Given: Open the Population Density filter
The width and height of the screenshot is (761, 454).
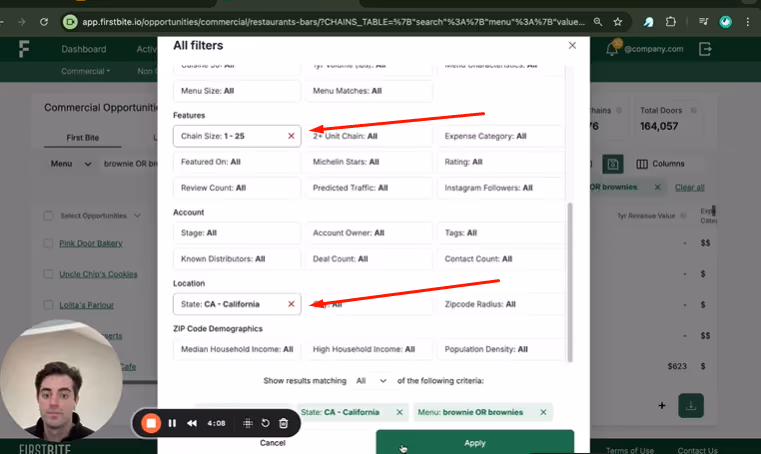Looking at the screenshot, I should click(x=501, y=349).
